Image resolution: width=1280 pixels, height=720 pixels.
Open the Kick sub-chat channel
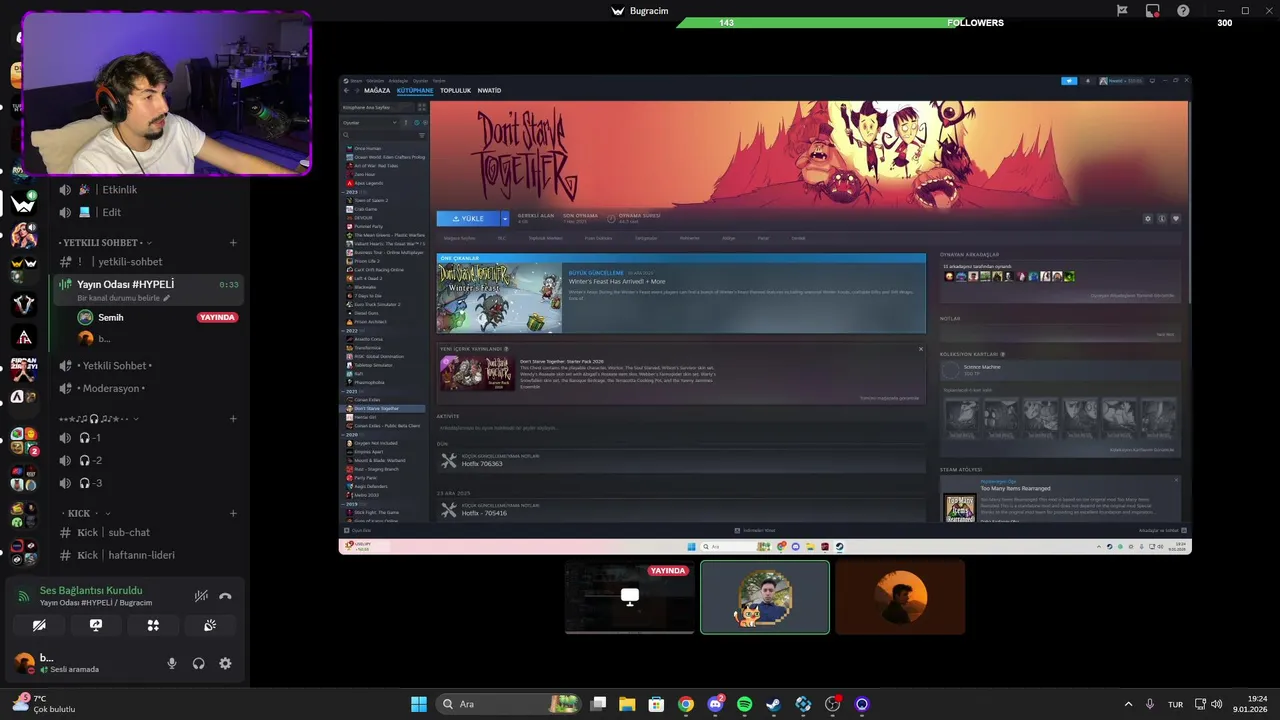click(x=148, y=533)
